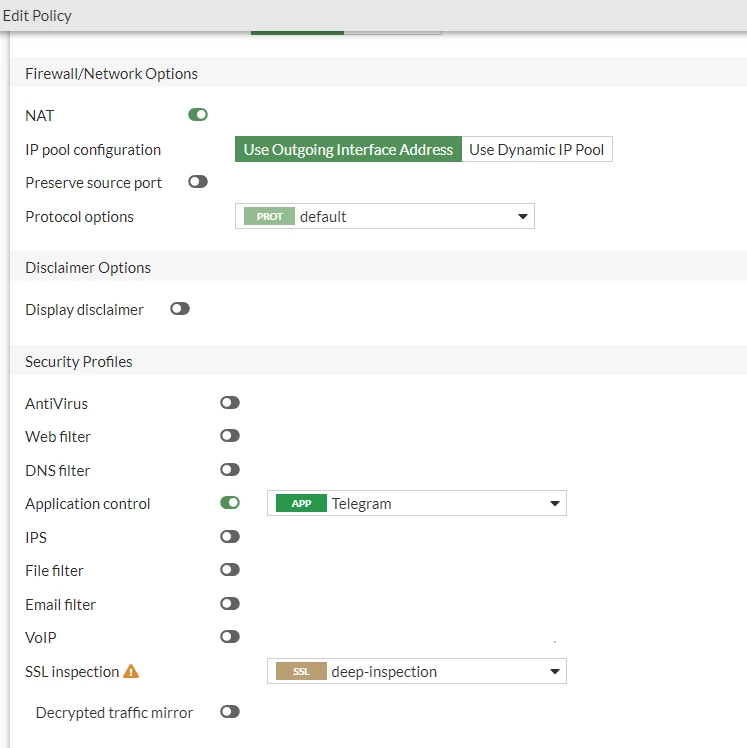This screenshot has width=747, height=748.
Task: Switch on Web filter toggle
Action: tap(230, 436)
